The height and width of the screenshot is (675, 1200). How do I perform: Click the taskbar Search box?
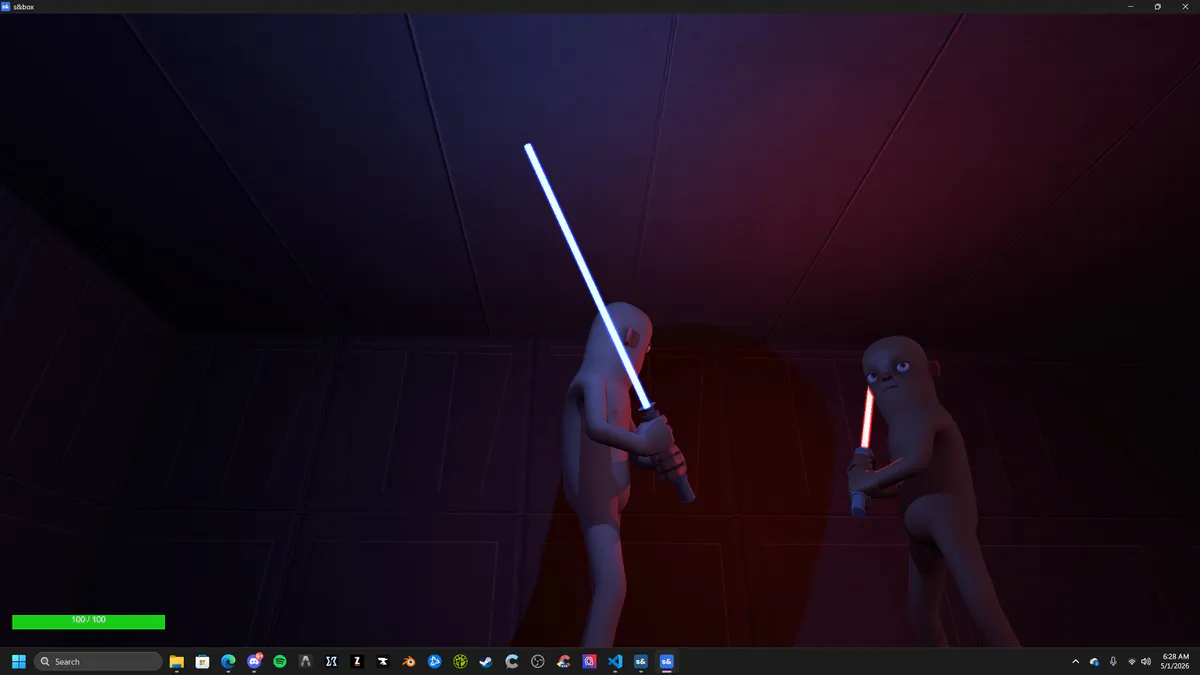click(98, 661)
